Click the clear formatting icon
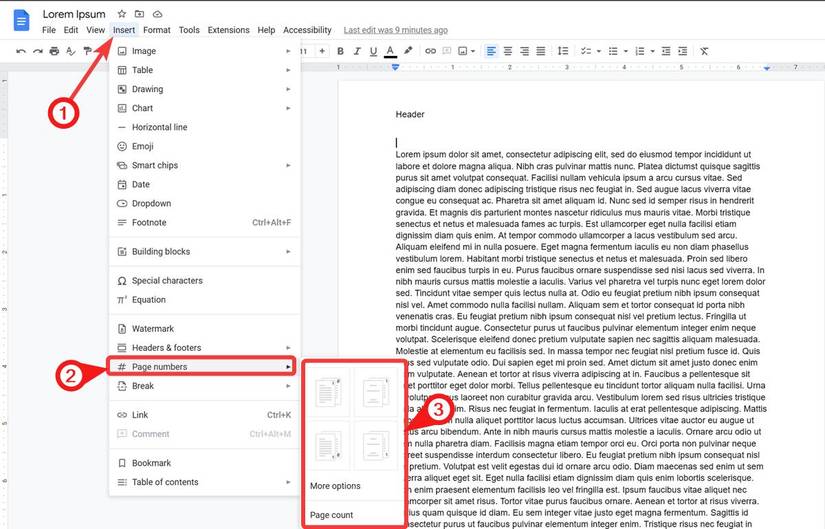 704,51
